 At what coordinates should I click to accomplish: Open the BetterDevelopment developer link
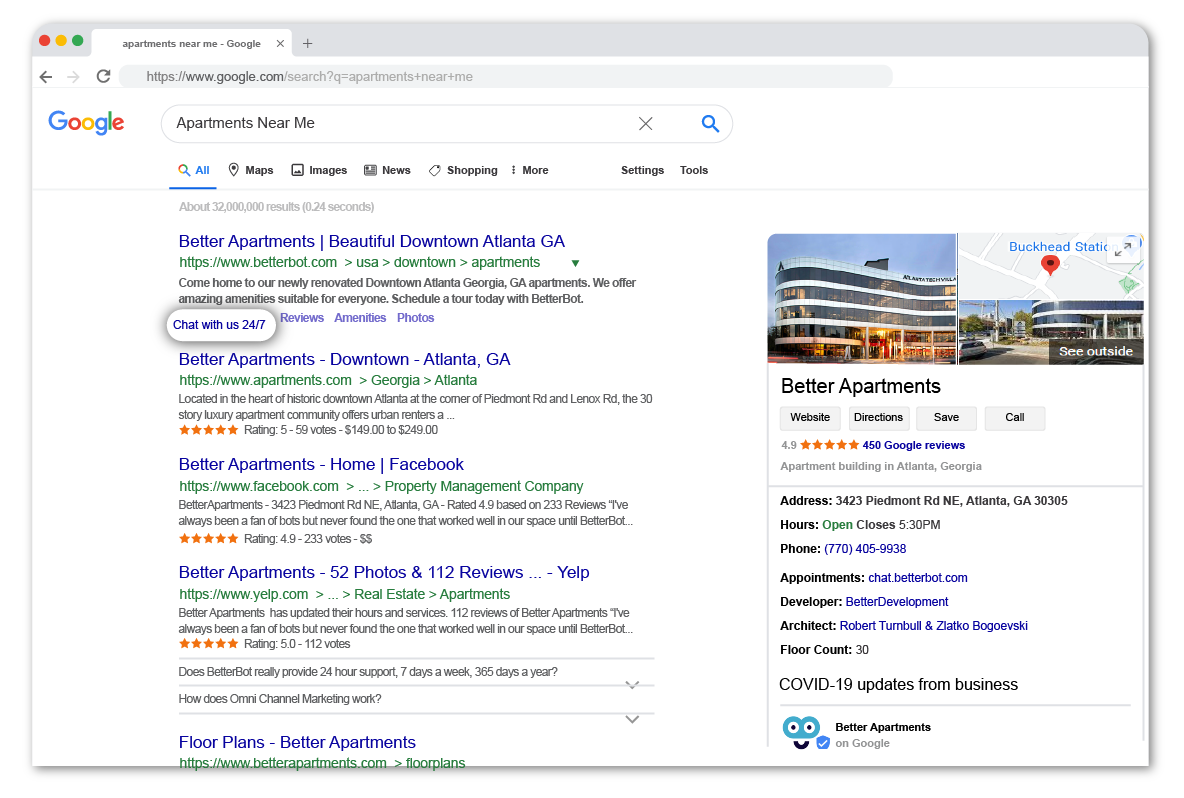click(x=896, y=602)
